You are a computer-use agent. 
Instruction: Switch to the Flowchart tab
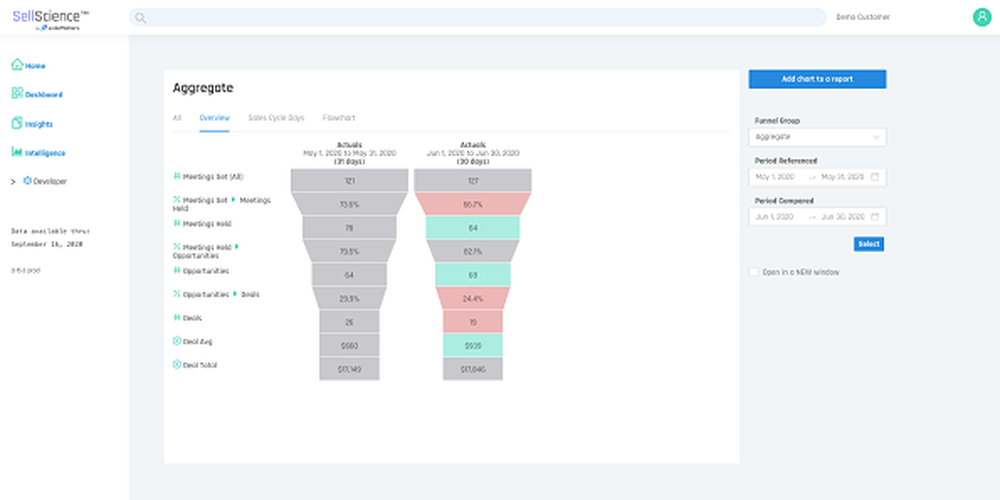click(x=339, y=118)
